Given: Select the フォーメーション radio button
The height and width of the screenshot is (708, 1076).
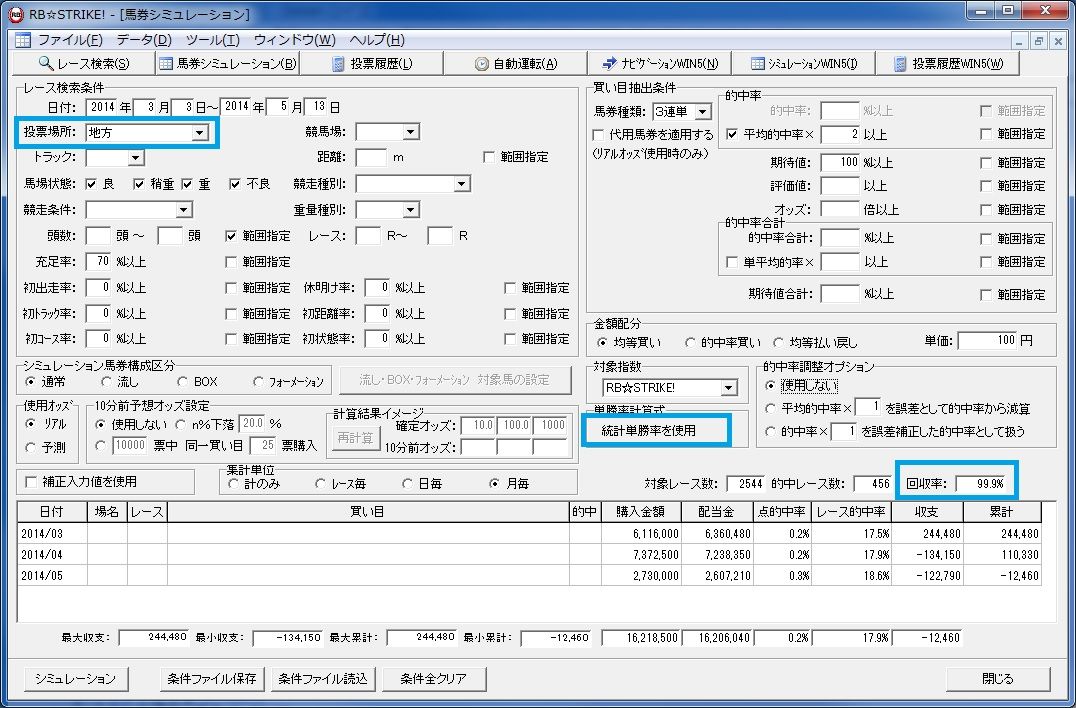Looking at the screenshot, I should point(257,381).
